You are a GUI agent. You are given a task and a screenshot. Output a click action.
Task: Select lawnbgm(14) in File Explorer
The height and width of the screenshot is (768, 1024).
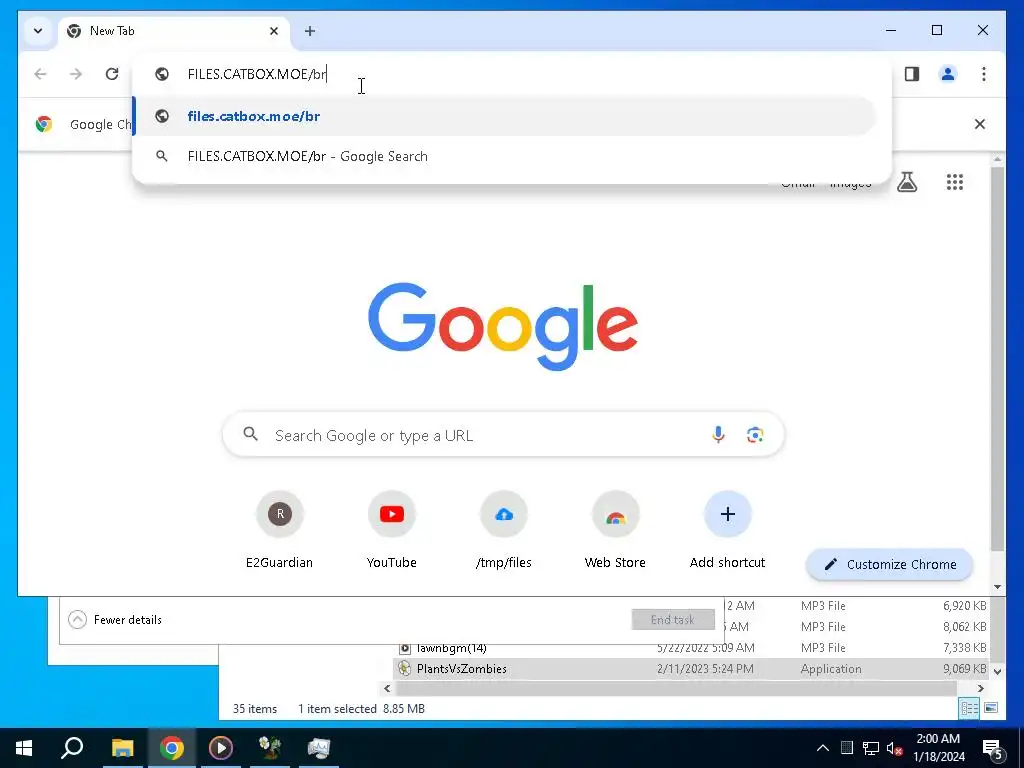tap(452, 648)
